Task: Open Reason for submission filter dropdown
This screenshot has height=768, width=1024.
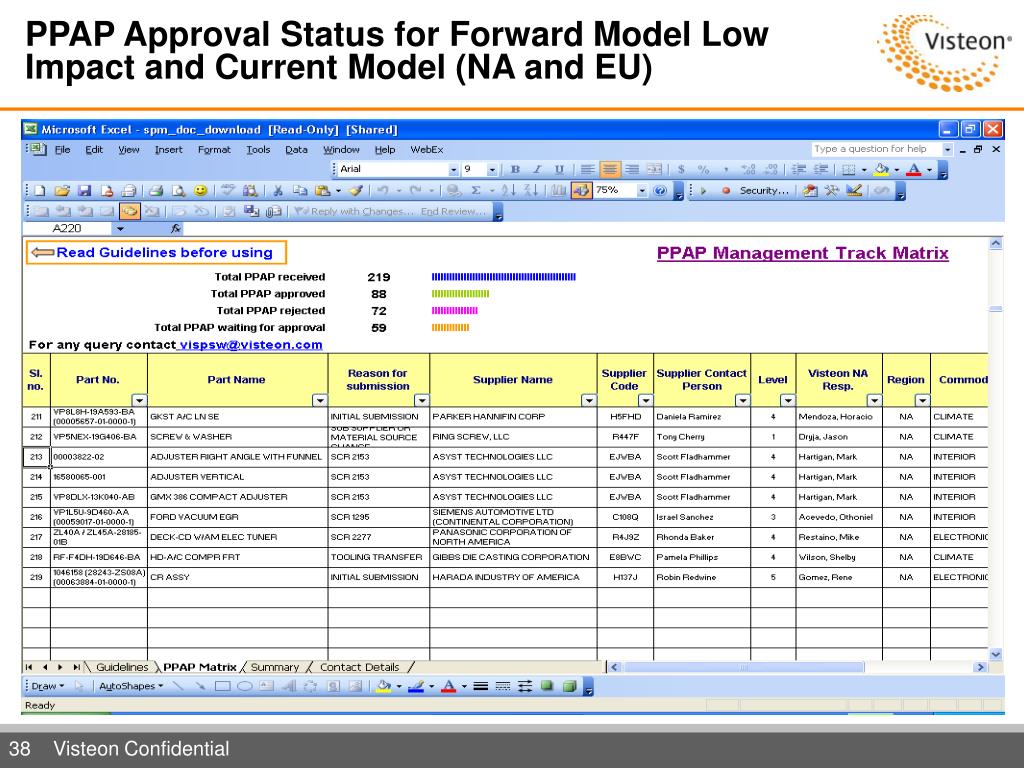Action: (422, 400)
